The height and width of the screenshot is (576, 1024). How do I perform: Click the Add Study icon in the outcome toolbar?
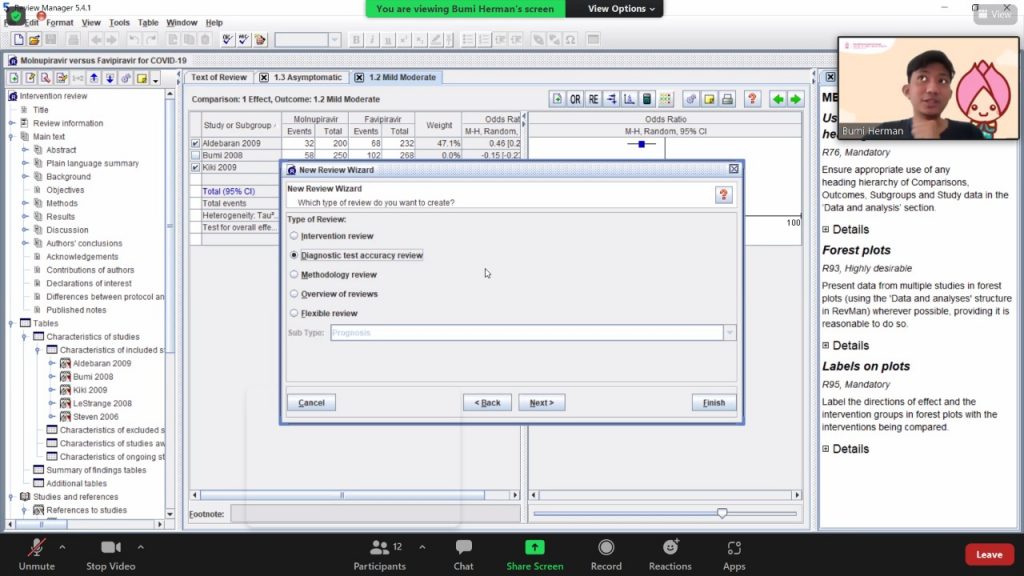tap(557, 99)
